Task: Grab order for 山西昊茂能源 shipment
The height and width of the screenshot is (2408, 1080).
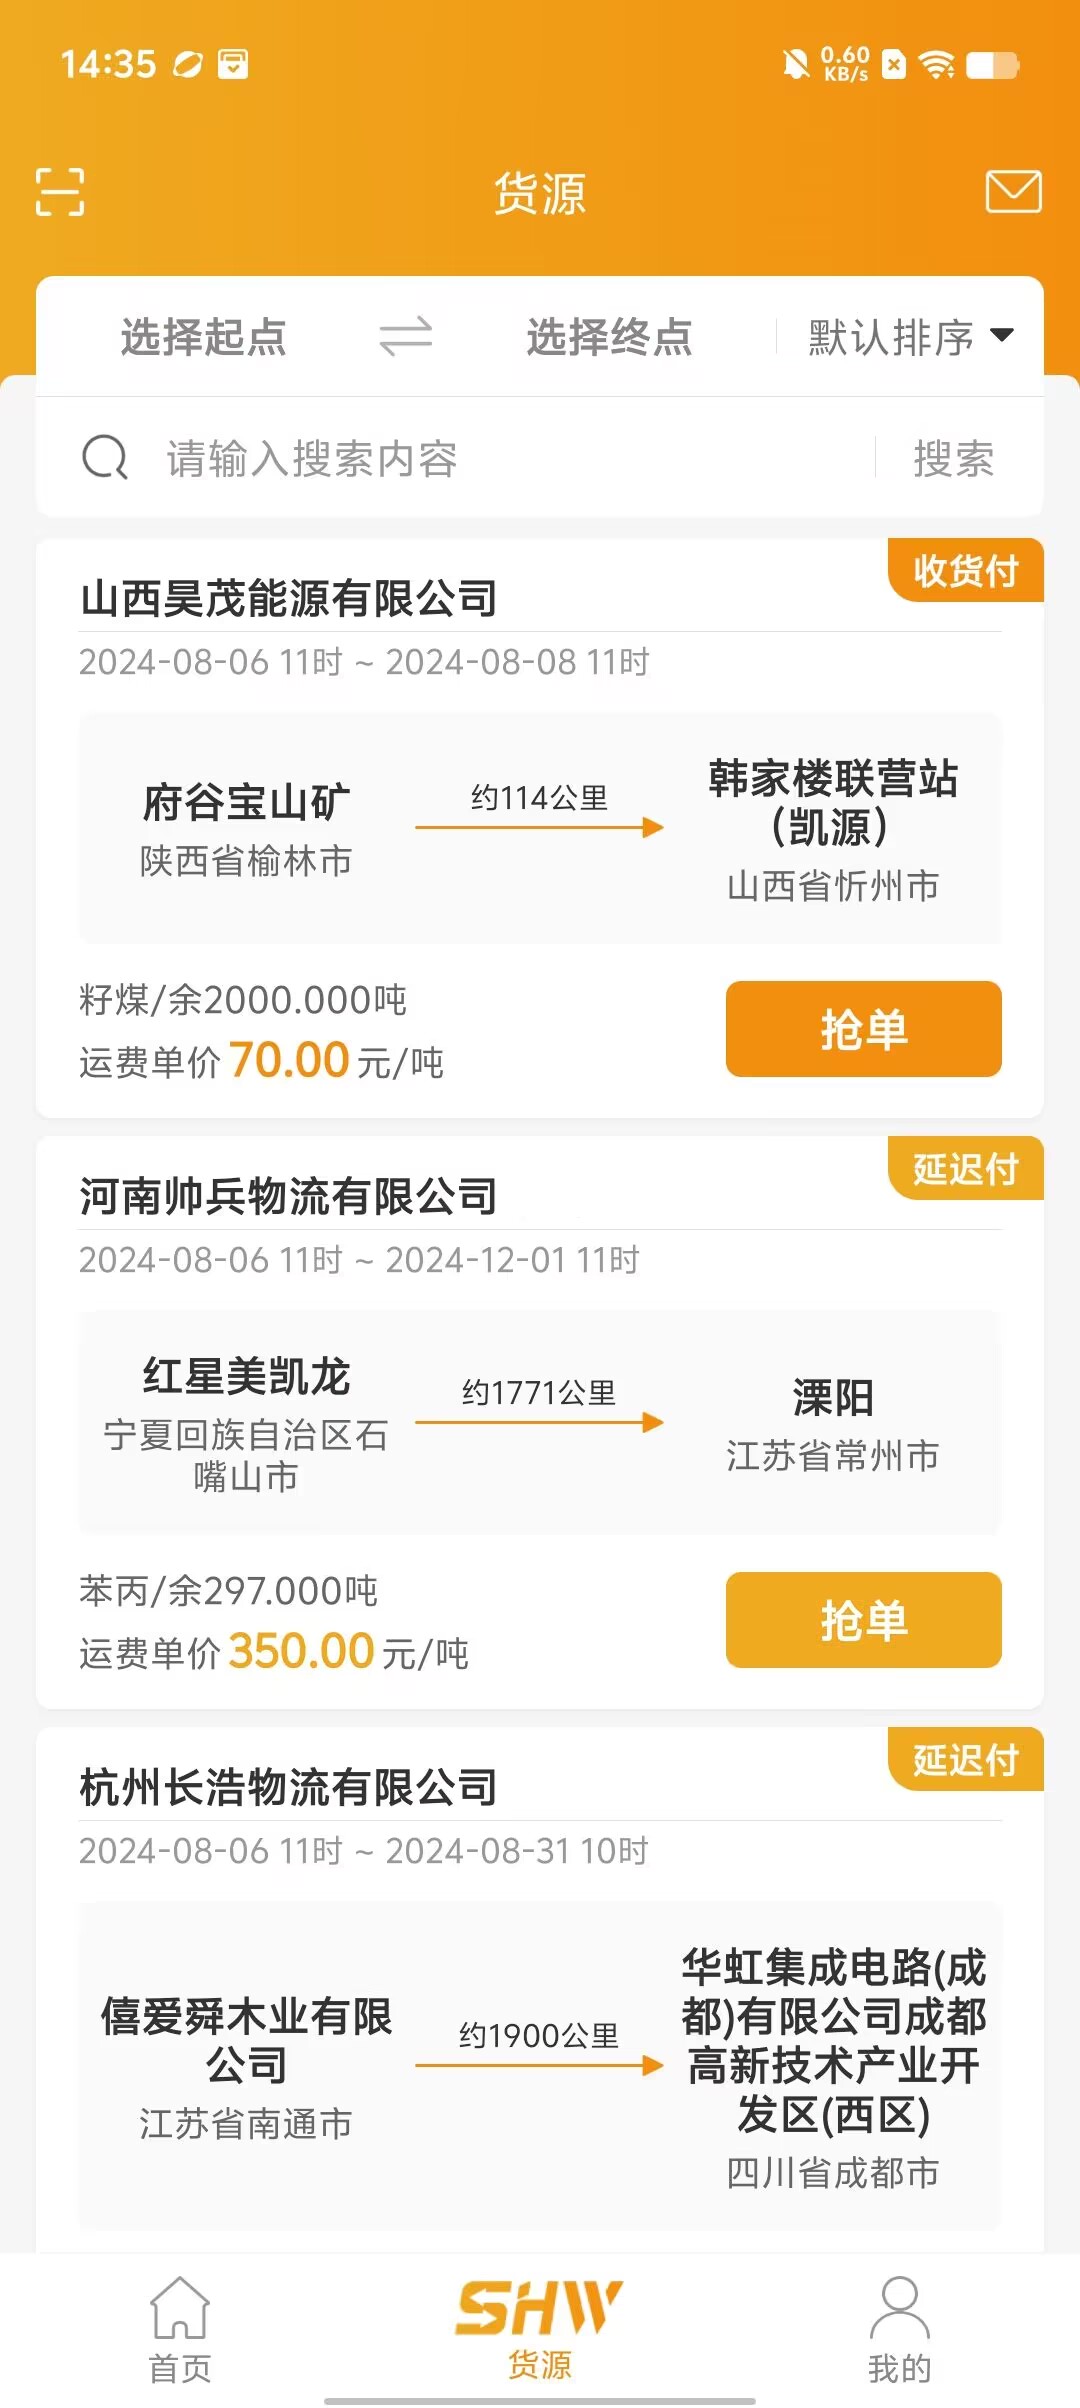Action: coord(864,1029)
